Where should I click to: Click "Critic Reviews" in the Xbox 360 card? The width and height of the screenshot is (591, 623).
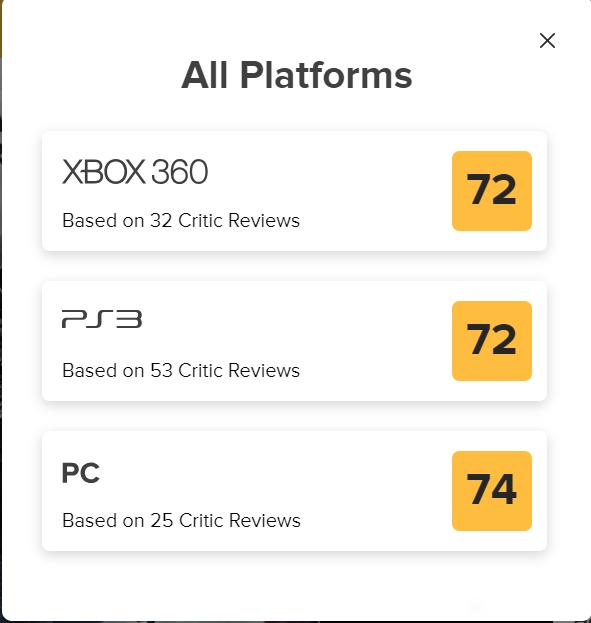tap(239, 221)
